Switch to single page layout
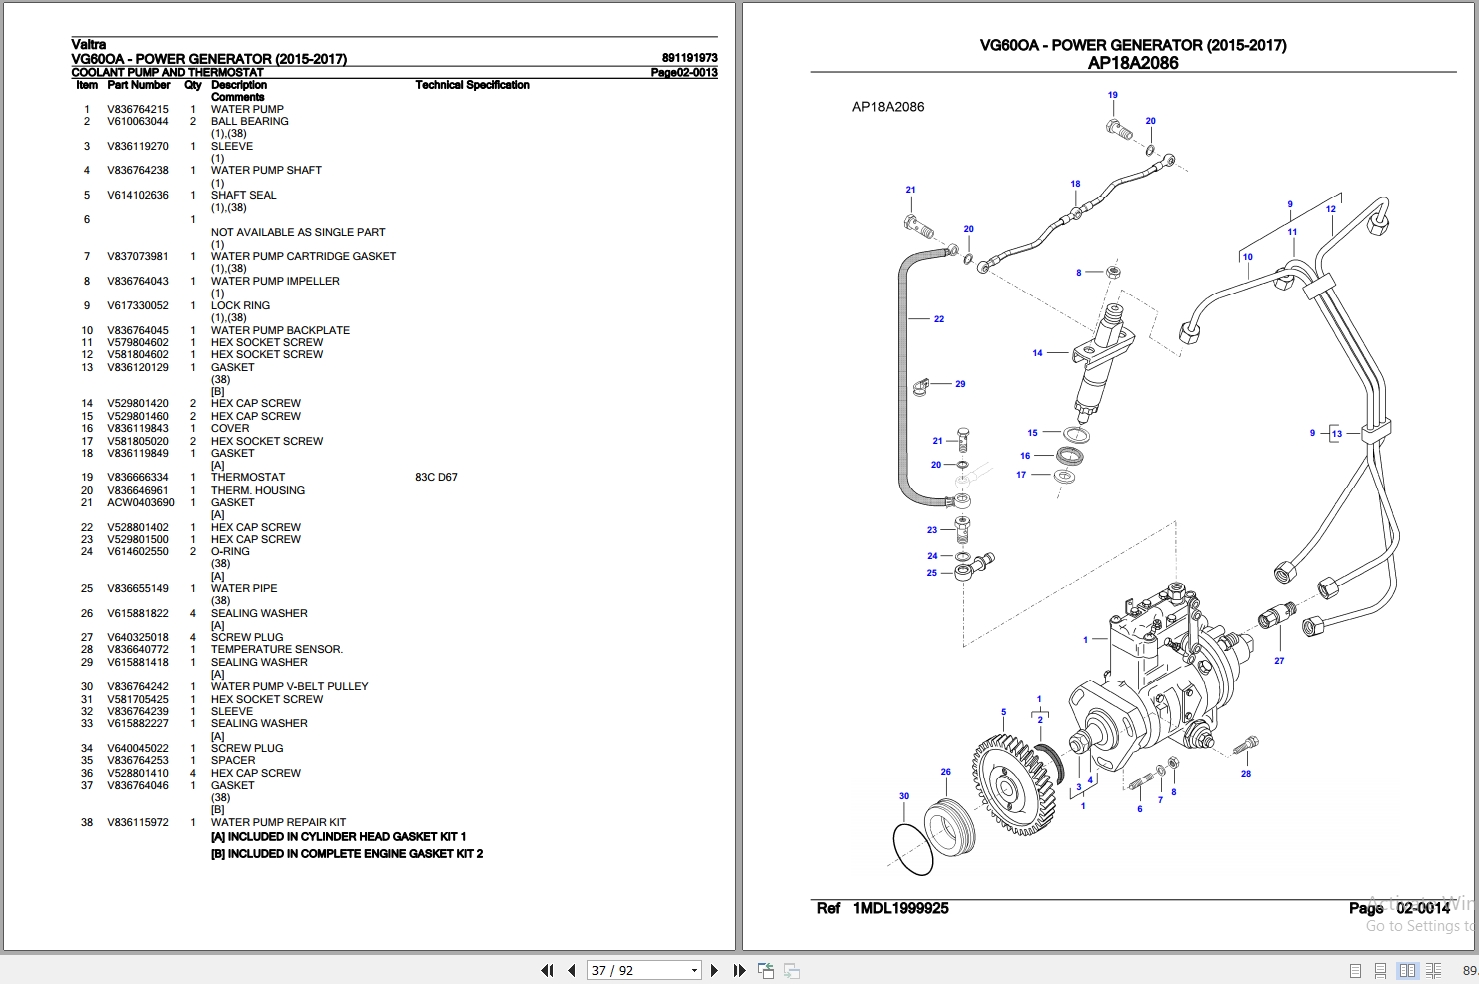The width and height of the screenshot is (1479, 984). tap(1355, 970)
